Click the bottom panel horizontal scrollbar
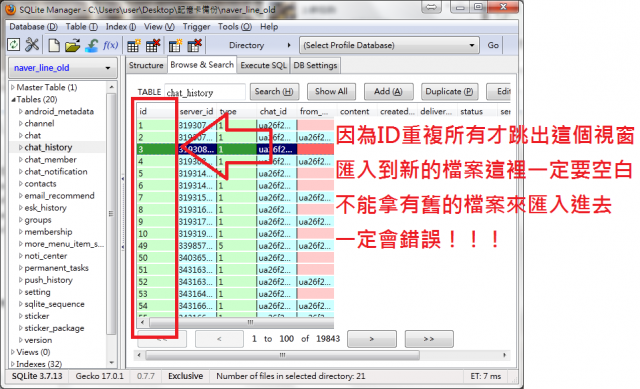The width and height of the screenshot is (640, 389). coord(282,355)
